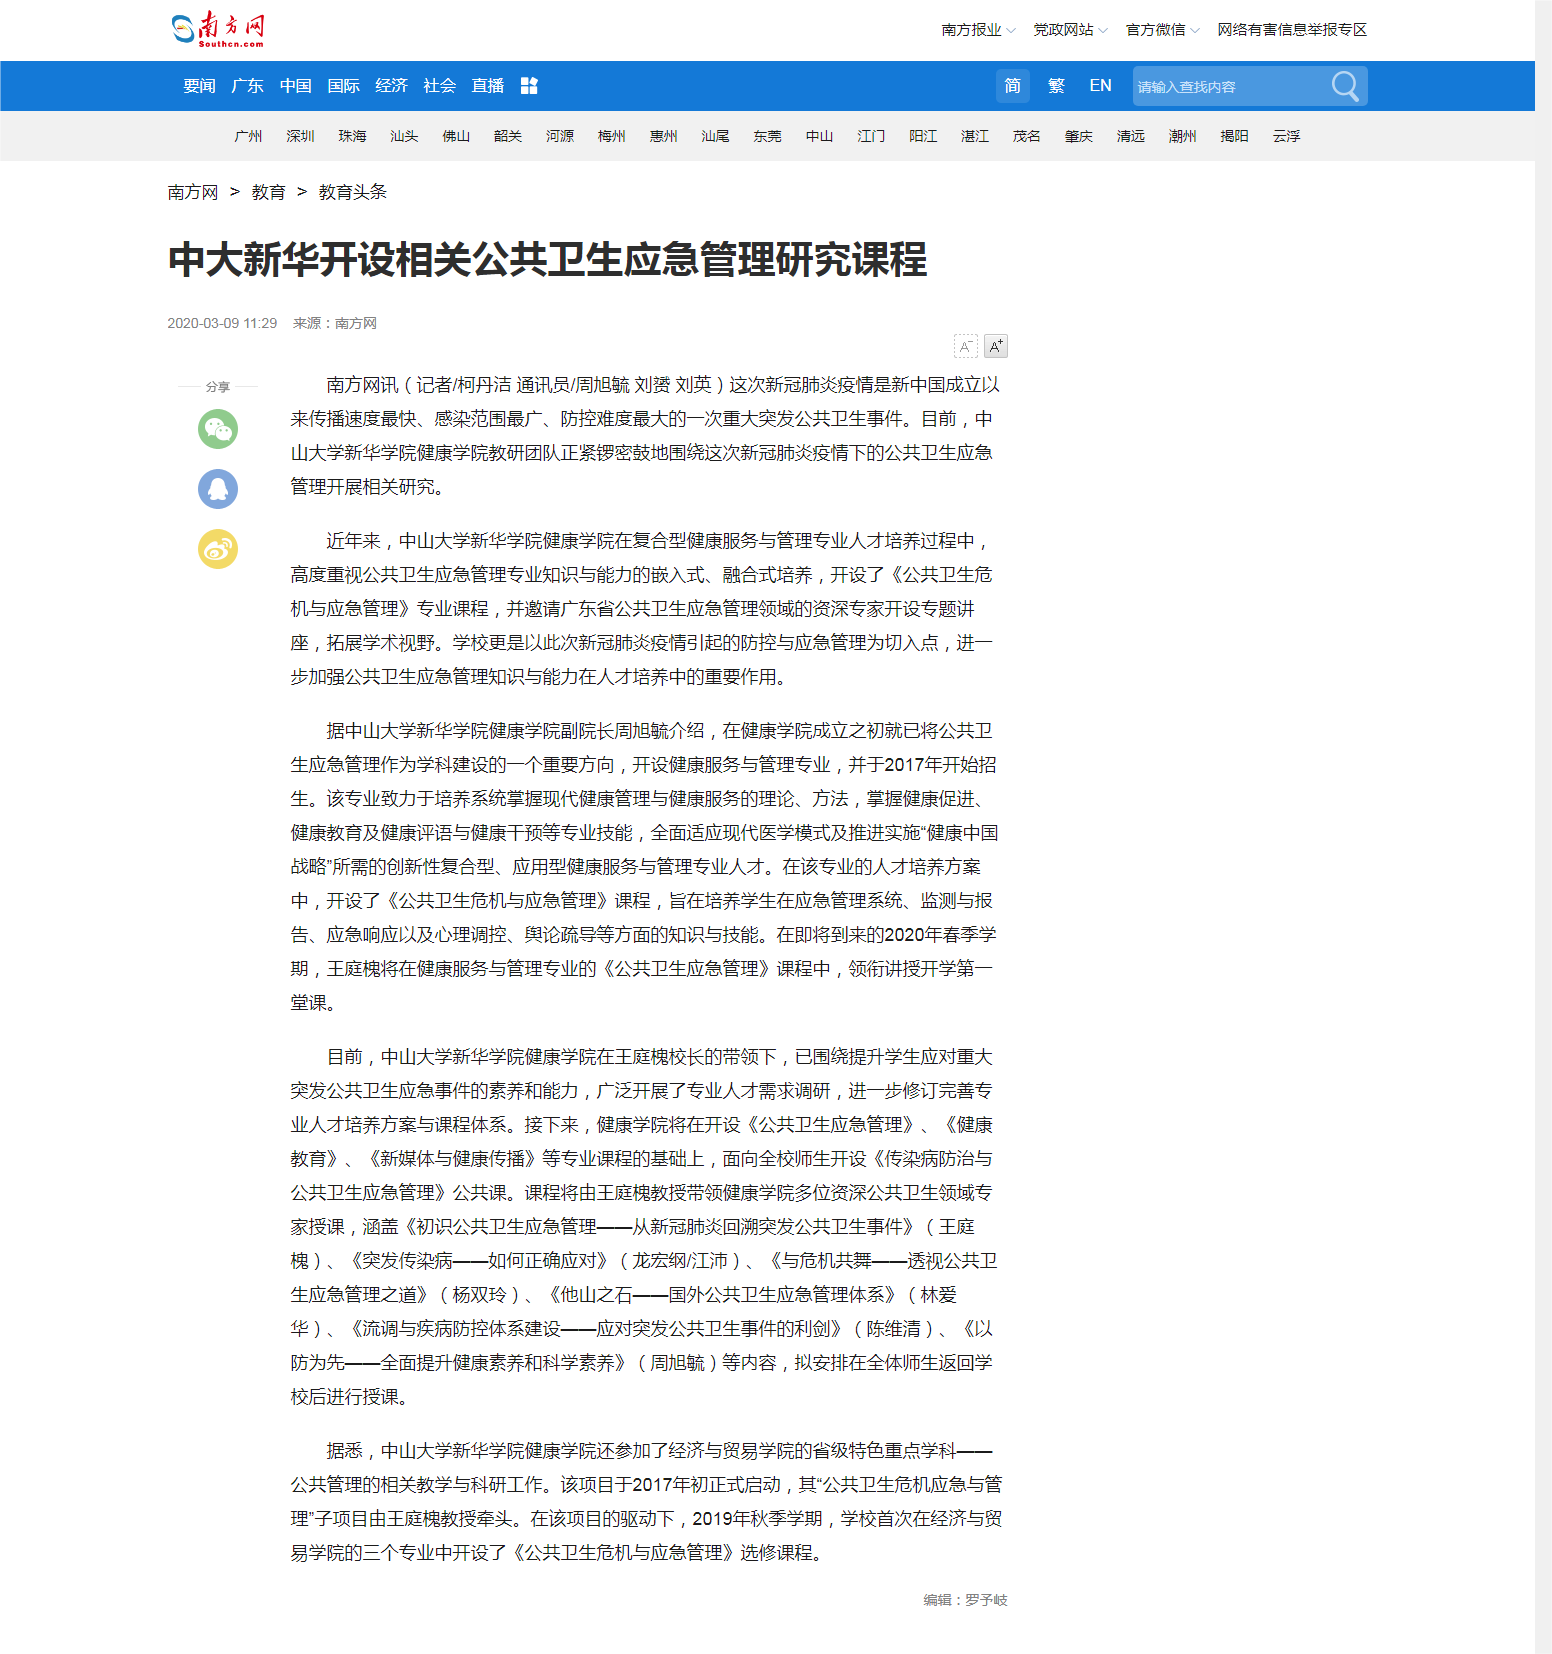Click the search input field
Viewport: 1552px width, 1654px height.
1230,87
